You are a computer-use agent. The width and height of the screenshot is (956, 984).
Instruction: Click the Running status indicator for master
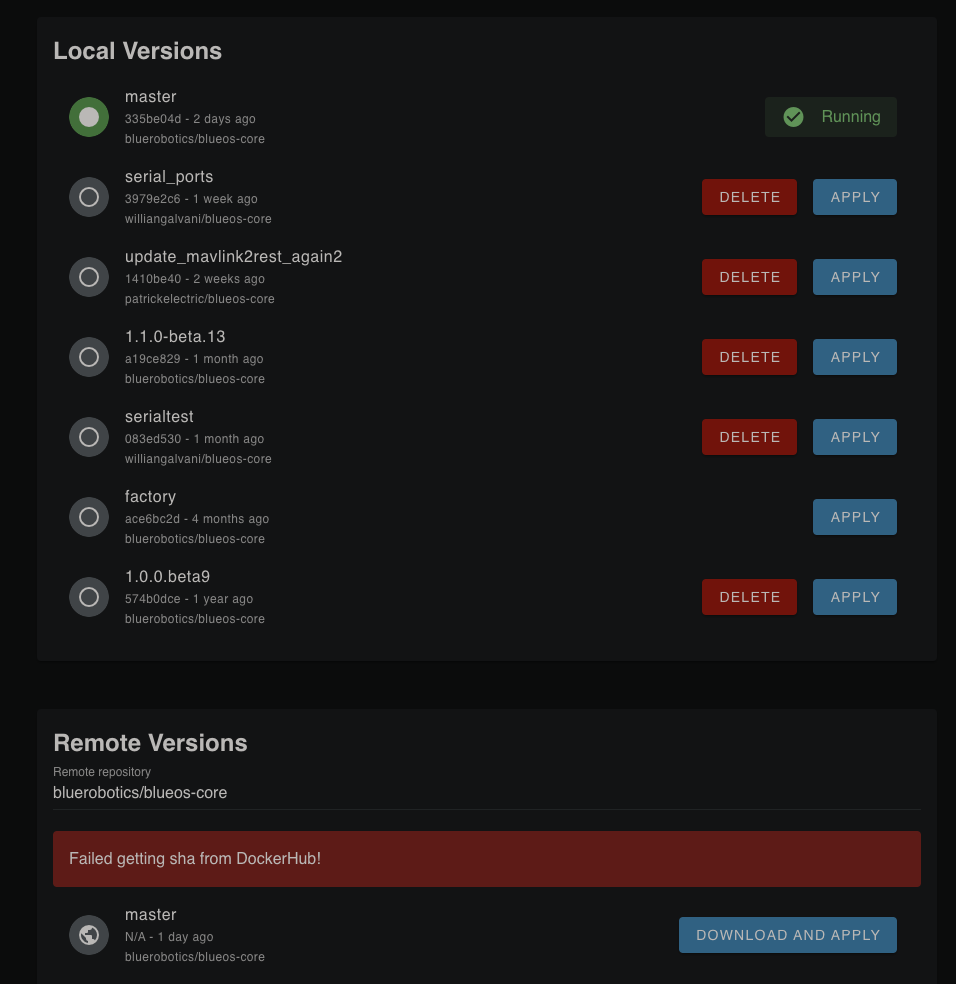(x=830, y=116)
